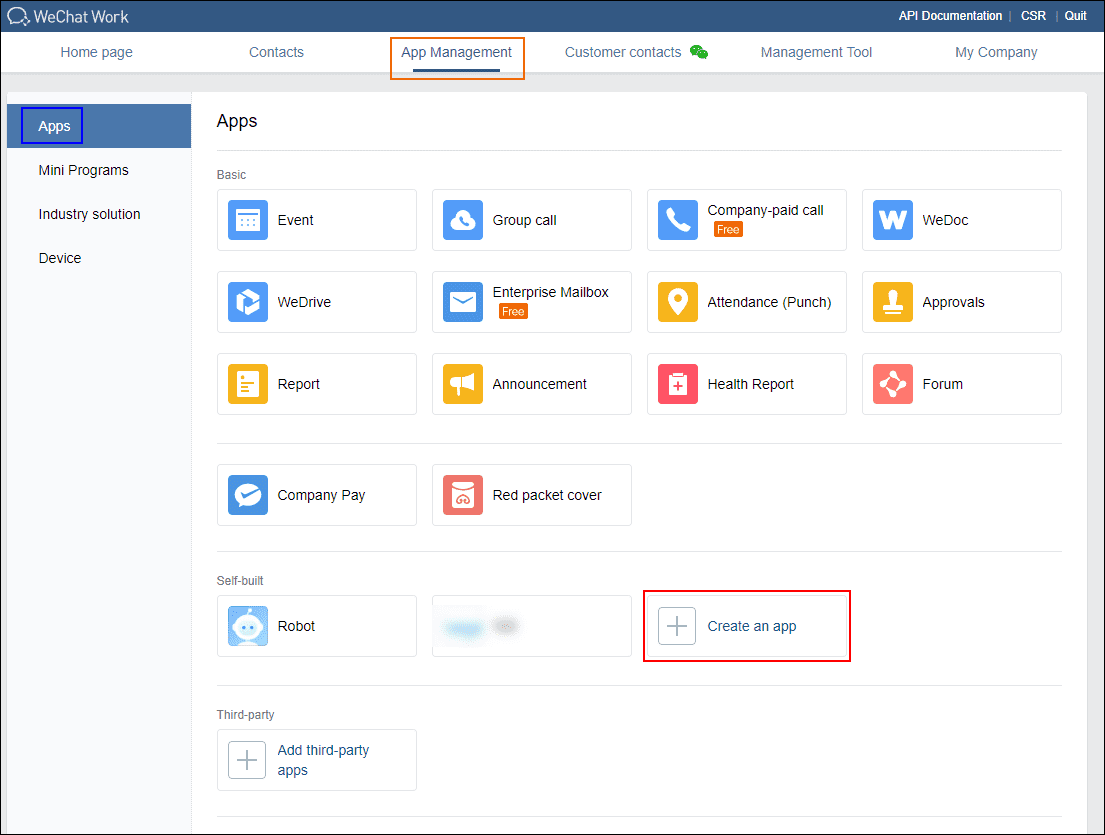
Task: Open the Attendance (Punch) location icon
Action: click(x=677, y=302)
